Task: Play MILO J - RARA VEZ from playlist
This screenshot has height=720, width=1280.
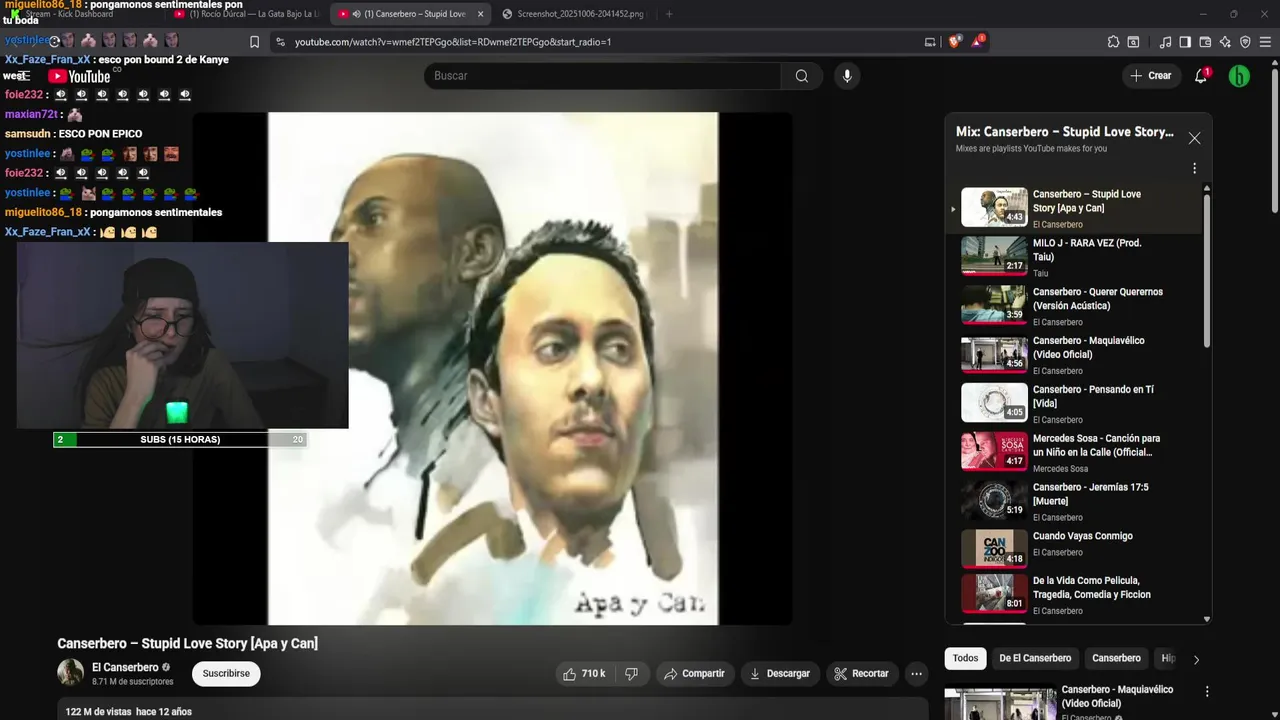Action: tap(1075, 256)
